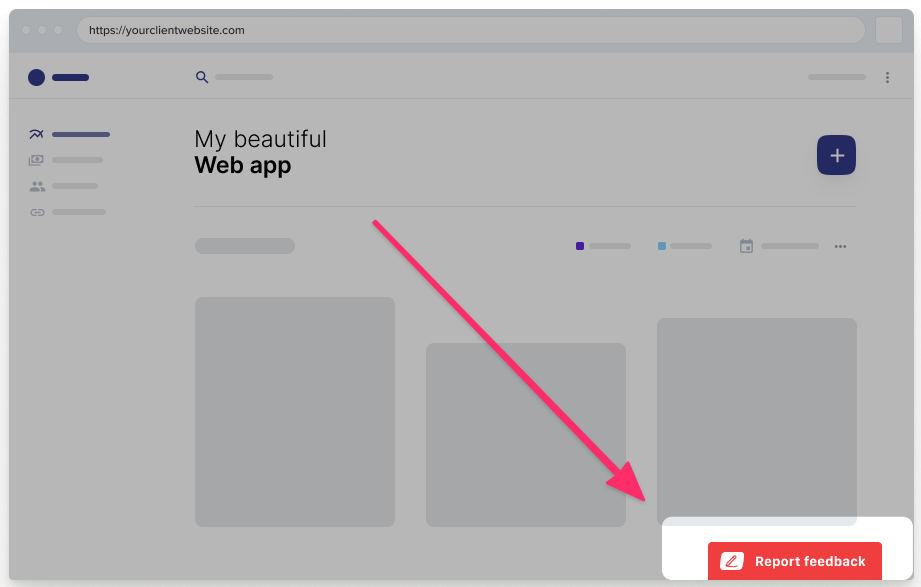The width and height of the screenshot is (921, 587).
Task: Click the browser address bar URL field
Action: (x=470, y=30)
